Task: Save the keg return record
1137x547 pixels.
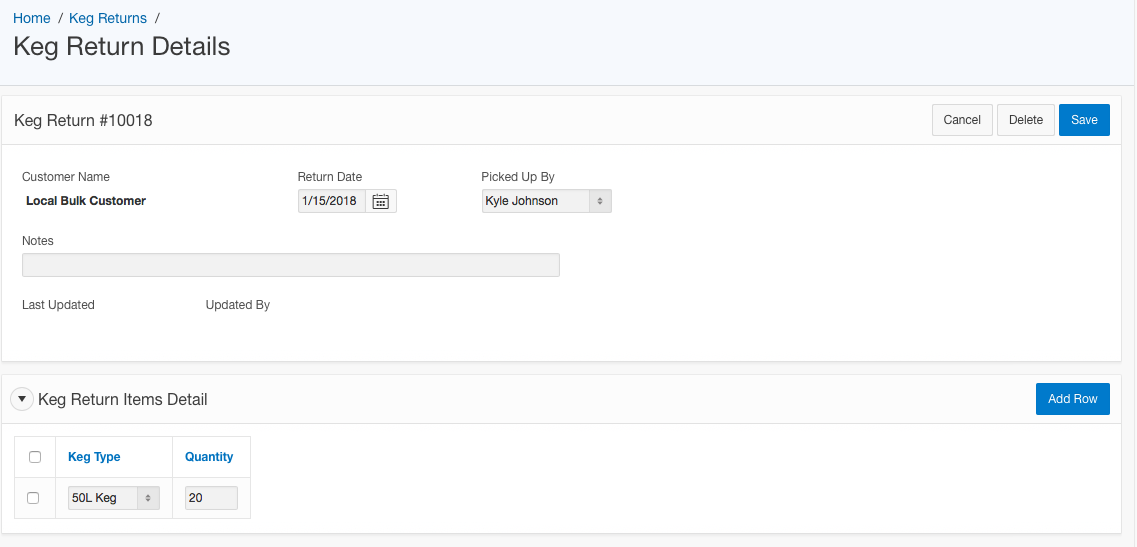Action: click(x=1084, y=120)
